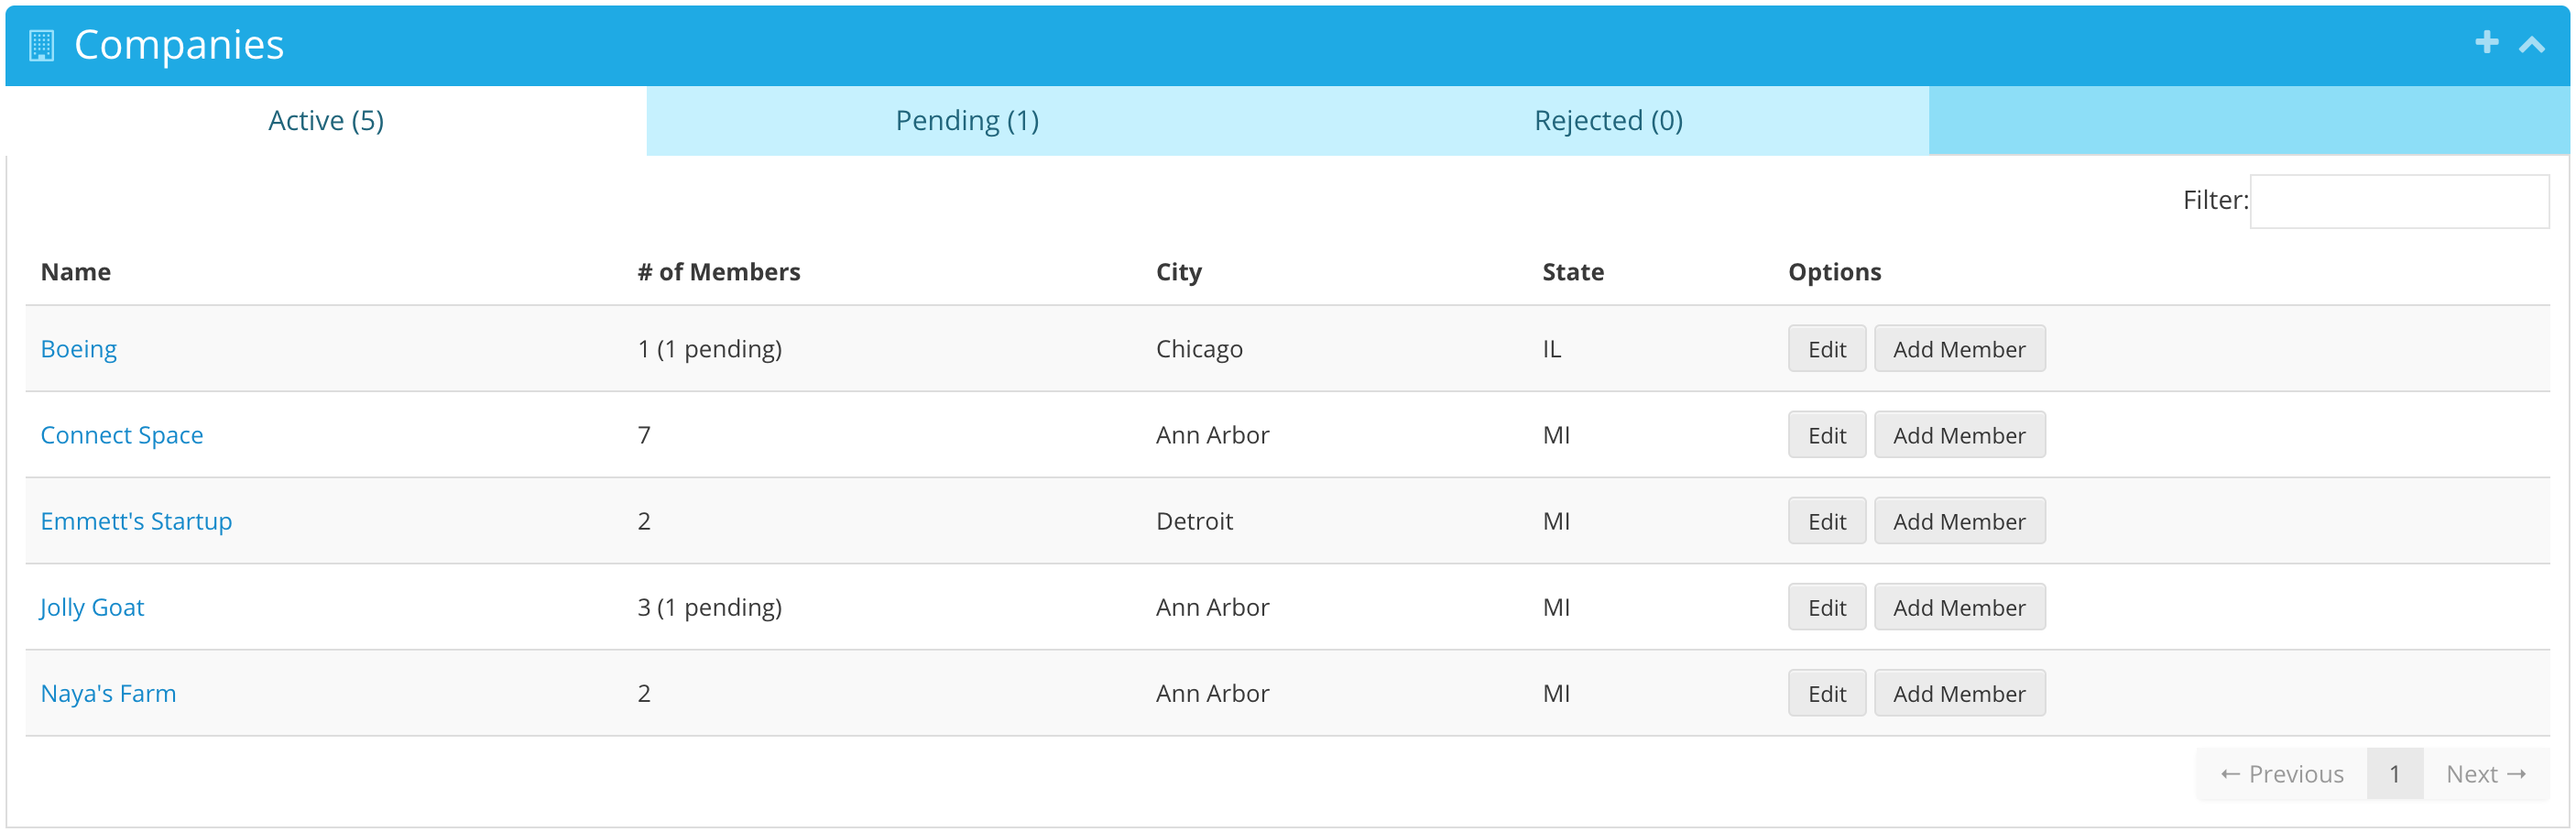Screen dimensions: 2576x832
Task: Open the Connect Space company link
Action: click(121, 435)
